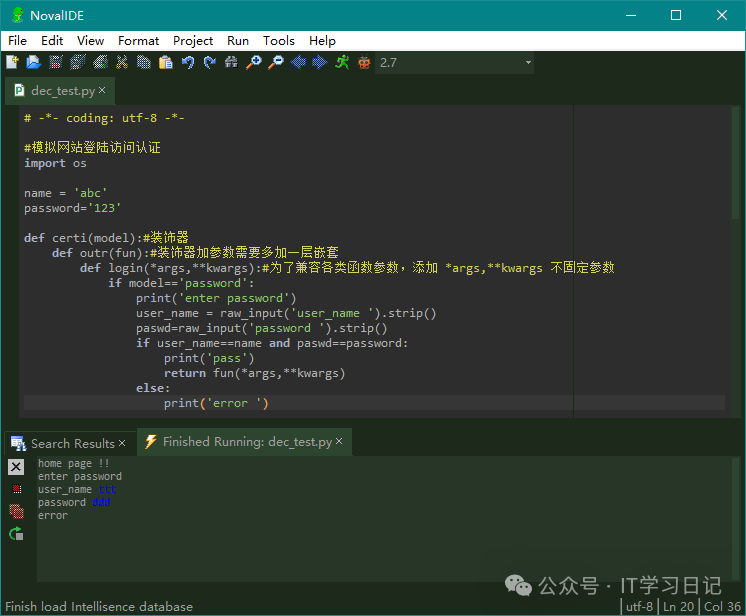Click the Paste clipboard icon
The image size is (746, 616).
166,62
